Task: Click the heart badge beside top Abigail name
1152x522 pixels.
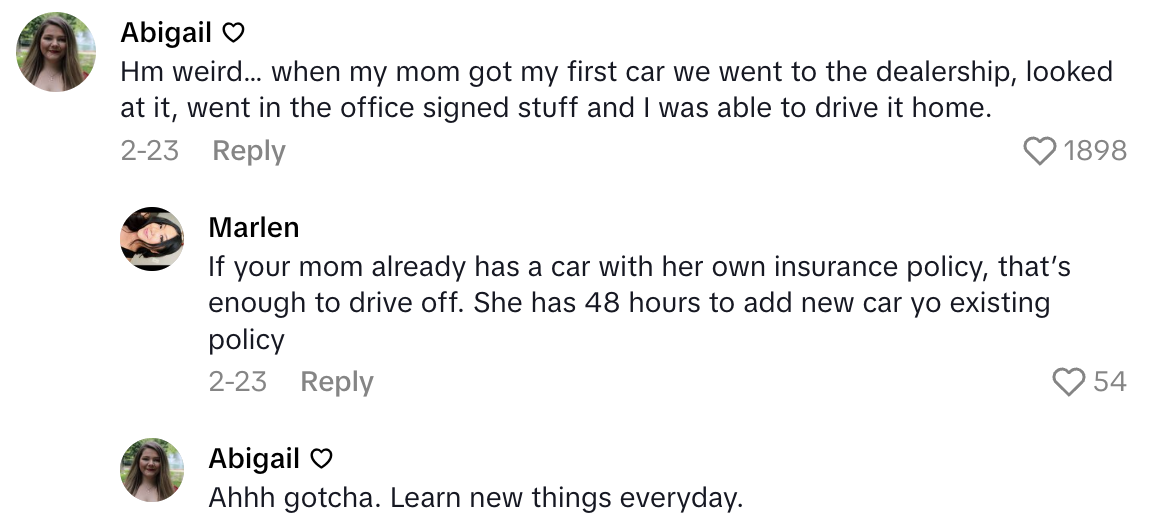Action: [233, 33]
